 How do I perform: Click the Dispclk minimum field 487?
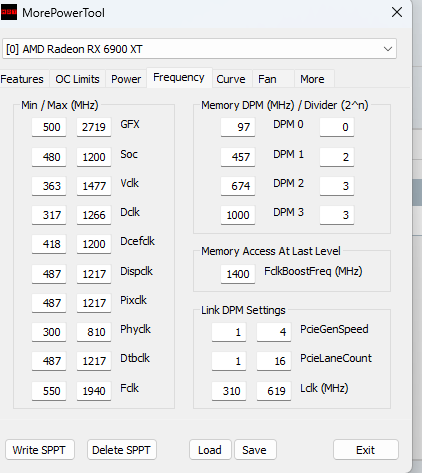point(49,274)
